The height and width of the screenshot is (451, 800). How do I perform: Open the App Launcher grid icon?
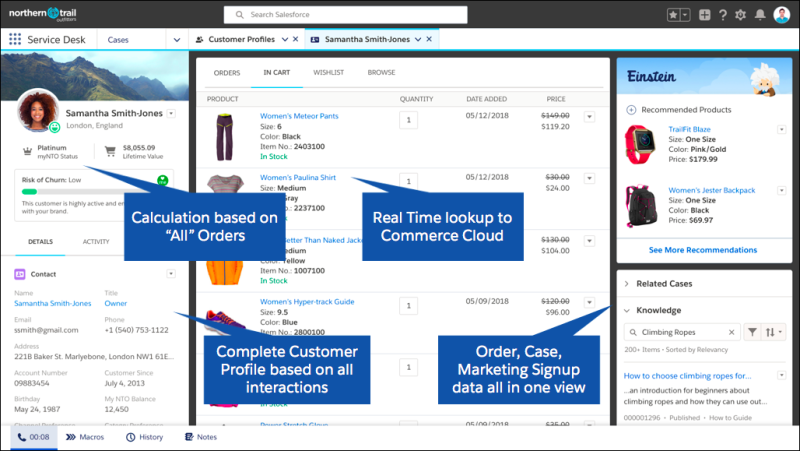15,39
